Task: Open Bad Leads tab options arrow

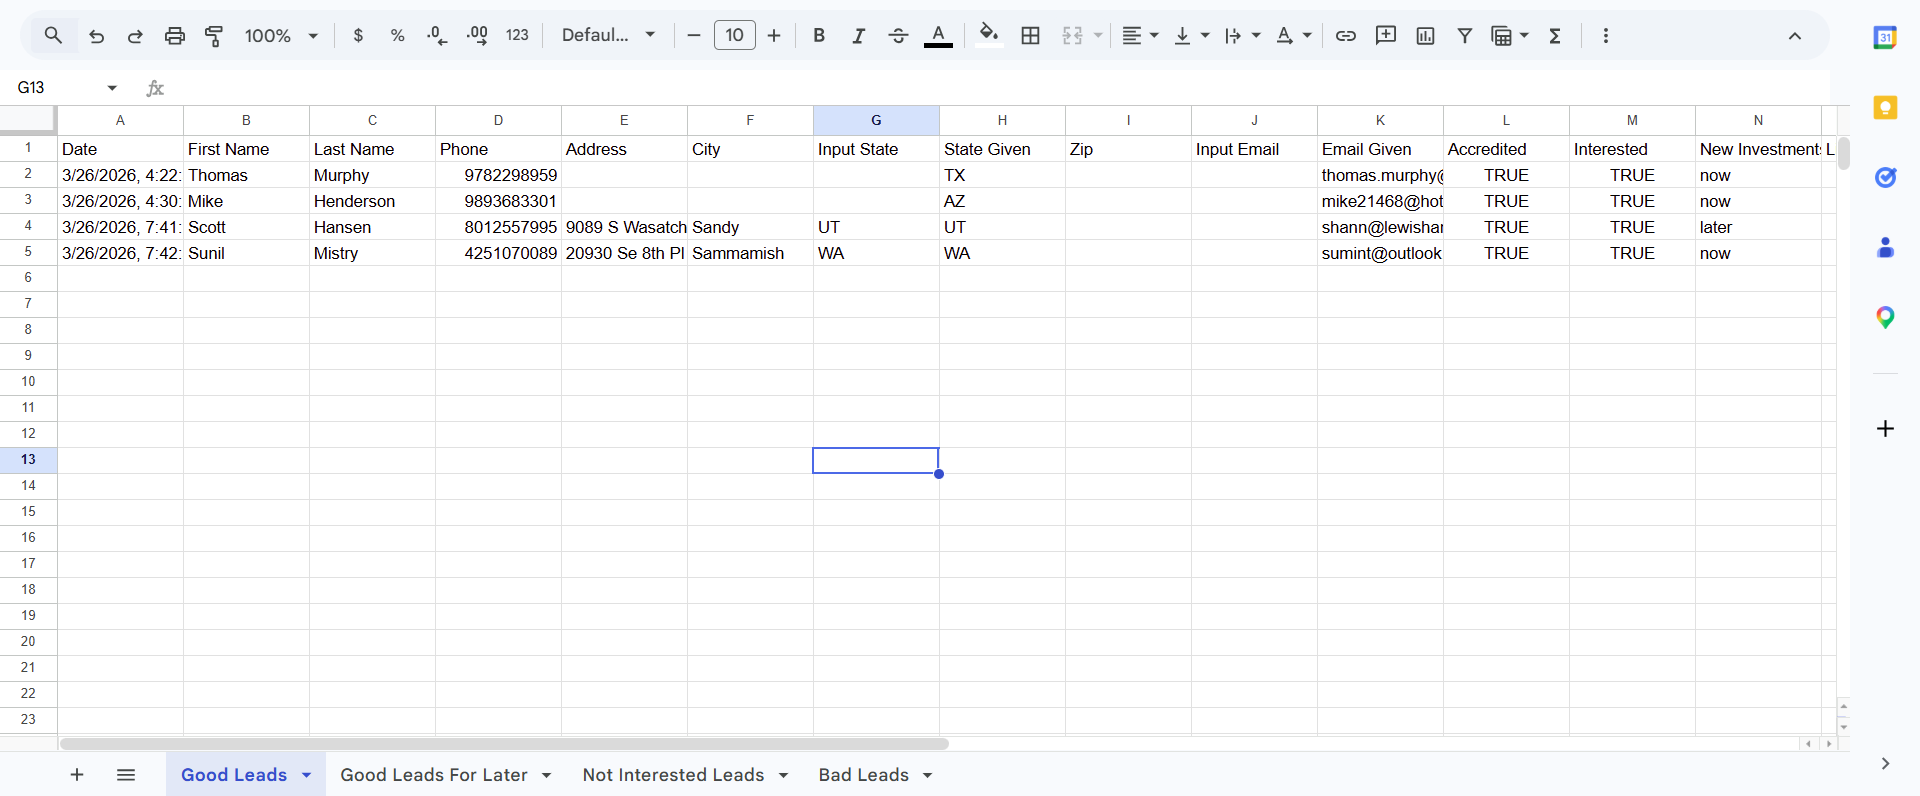Action: [927, 775]
